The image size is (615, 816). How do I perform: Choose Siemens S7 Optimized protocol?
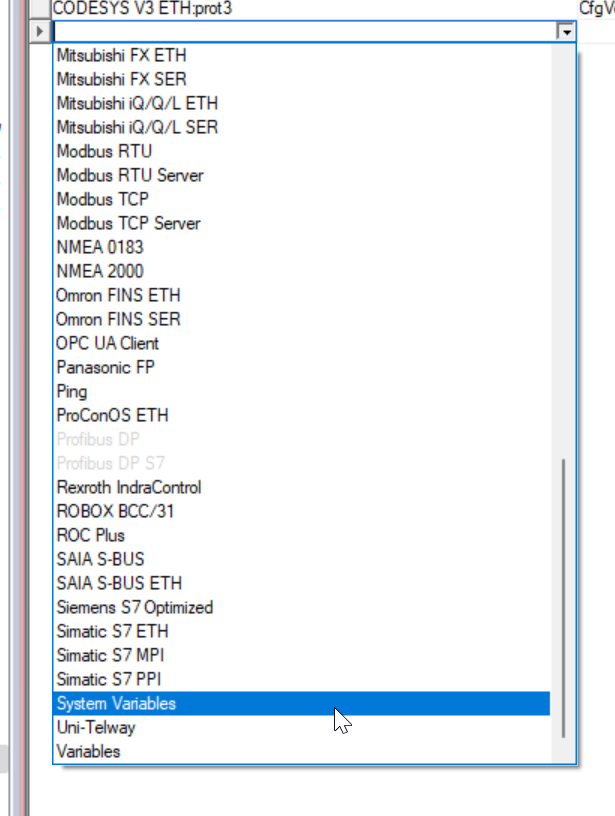click(302, 607)
